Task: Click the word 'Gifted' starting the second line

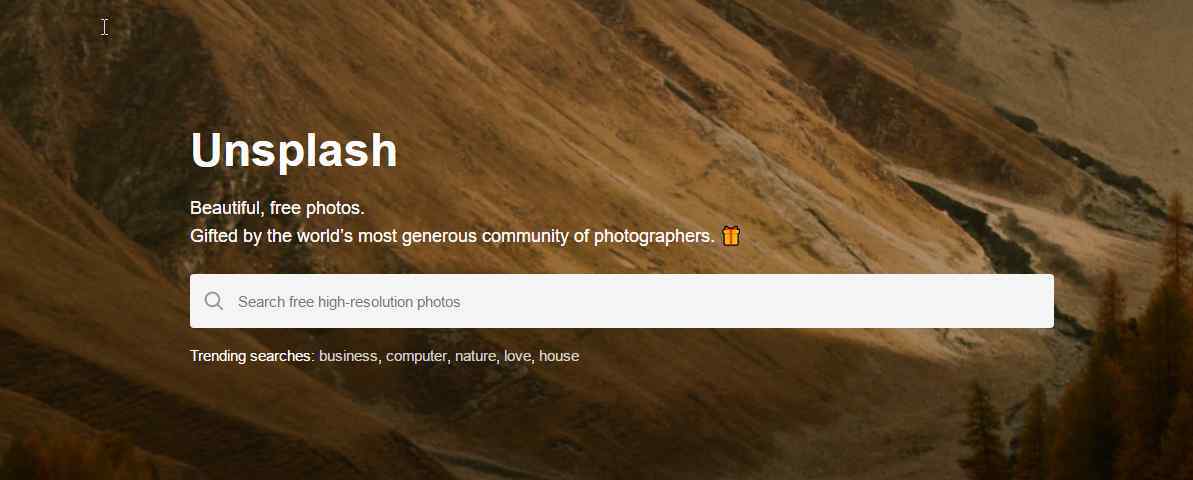Action: click(215, 237)
